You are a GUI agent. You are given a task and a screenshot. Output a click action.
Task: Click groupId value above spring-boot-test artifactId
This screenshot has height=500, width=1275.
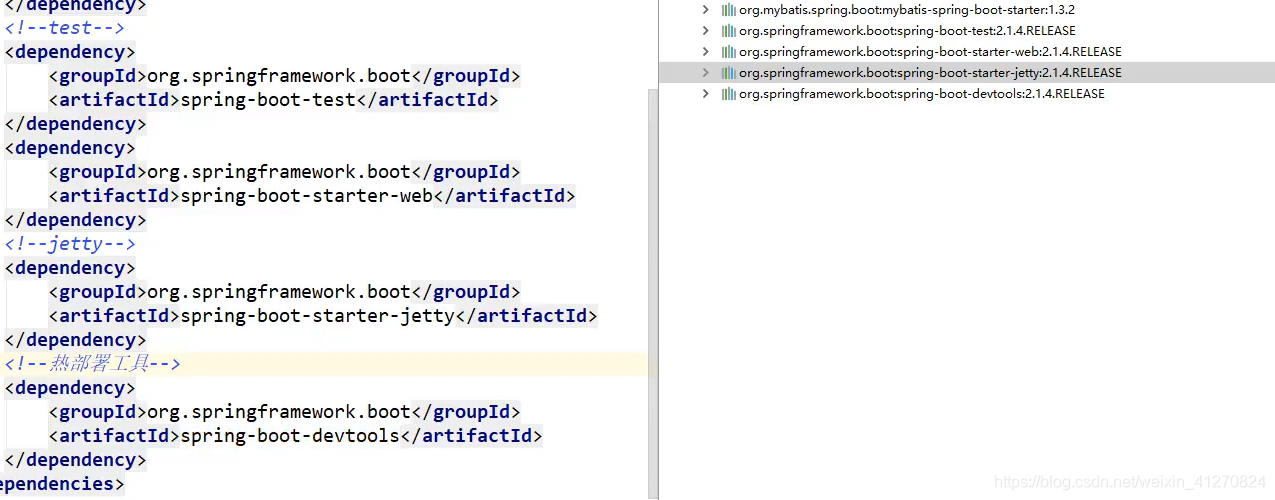(x=279, y=76)
